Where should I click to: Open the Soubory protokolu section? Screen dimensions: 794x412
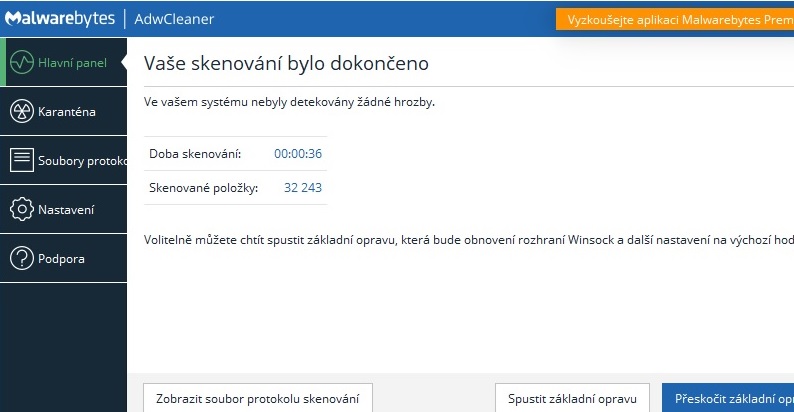(63, 160)
